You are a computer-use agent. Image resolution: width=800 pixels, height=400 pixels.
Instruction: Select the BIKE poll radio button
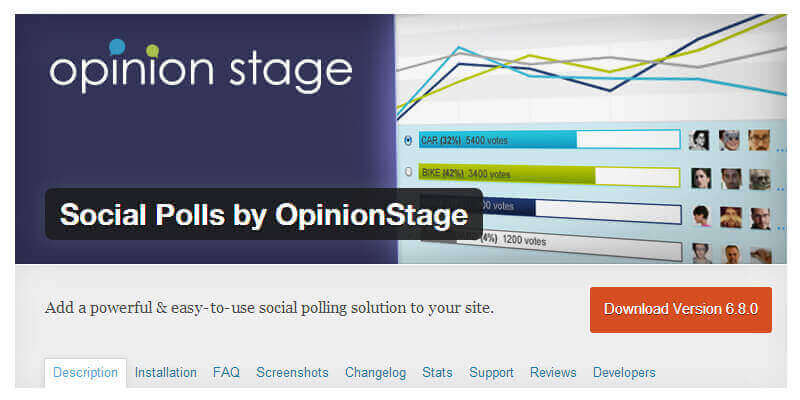408,173
